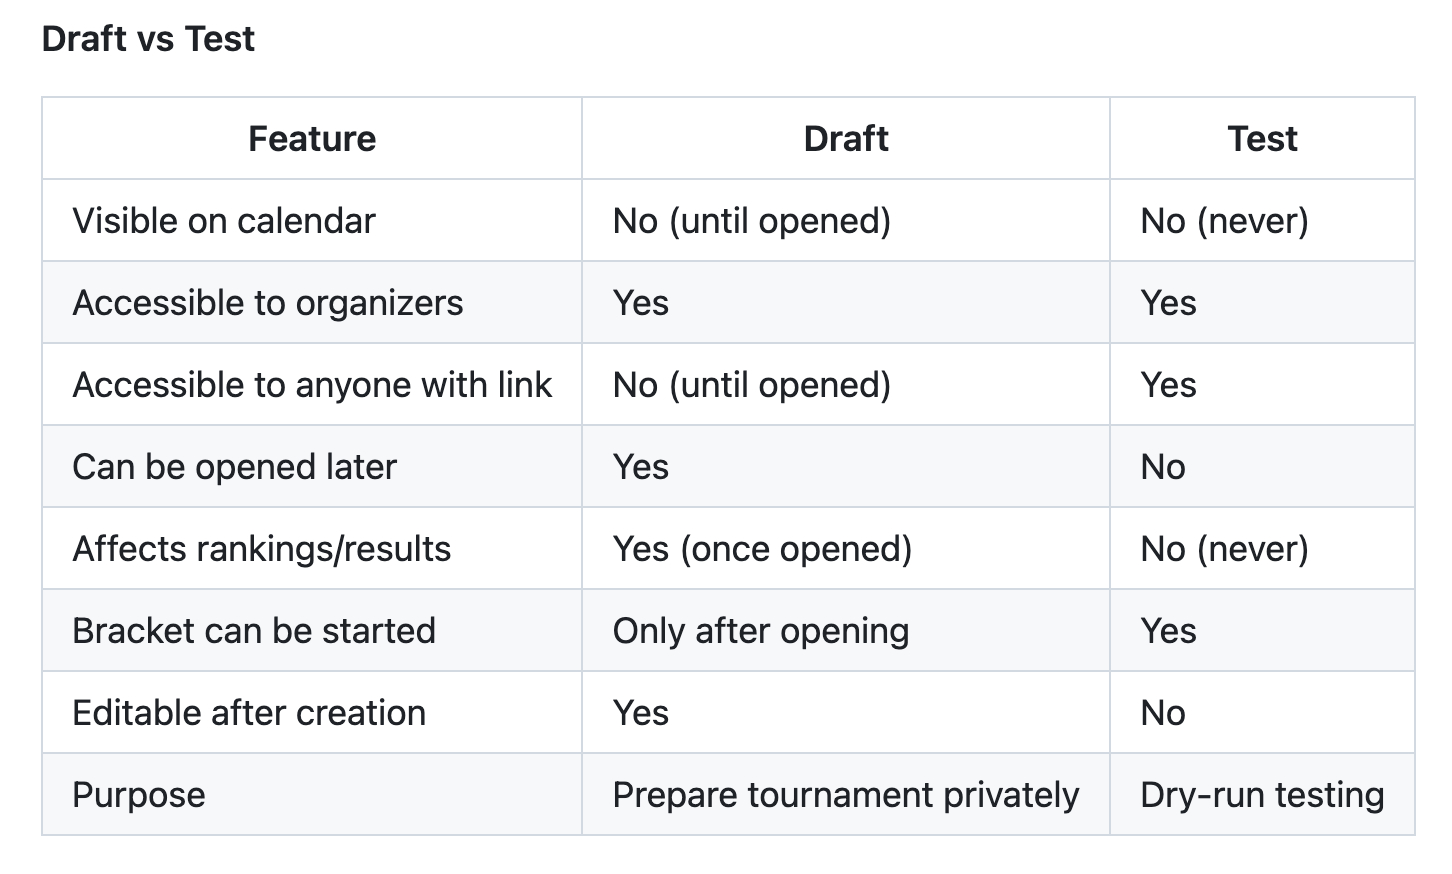
Task: Click the "Bracket can be started" cell
Action: pyautogui.click(x=254, y=631)
